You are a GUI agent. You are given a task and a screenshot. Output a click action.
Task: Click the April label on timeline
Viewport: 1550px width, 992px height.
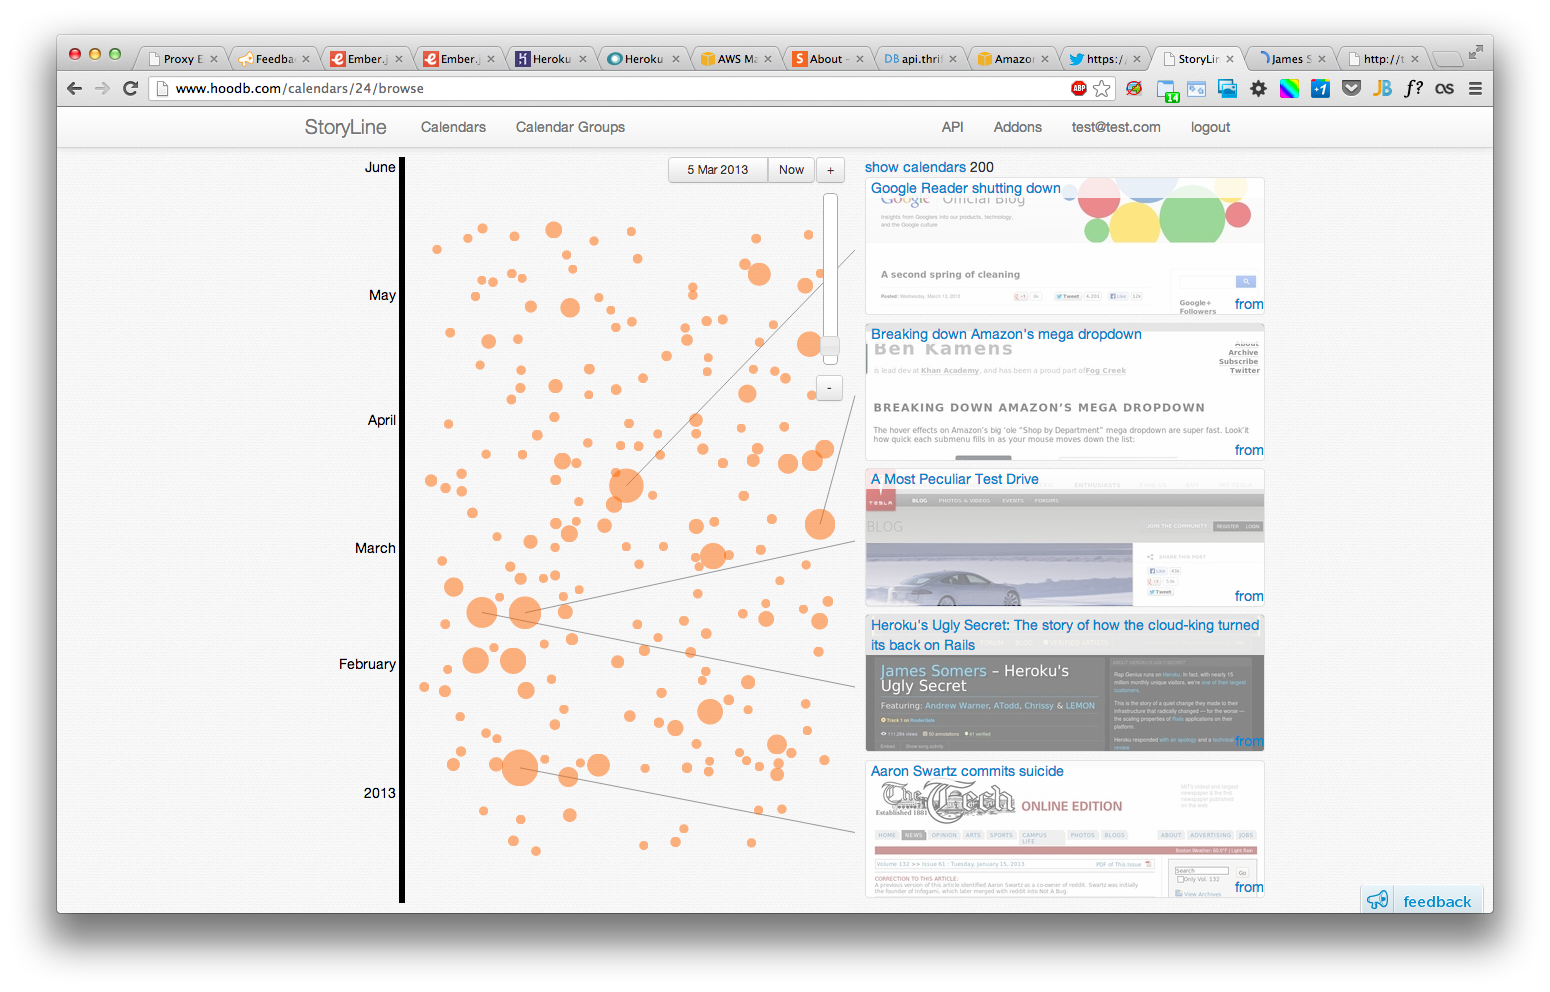tap(382, 420)
